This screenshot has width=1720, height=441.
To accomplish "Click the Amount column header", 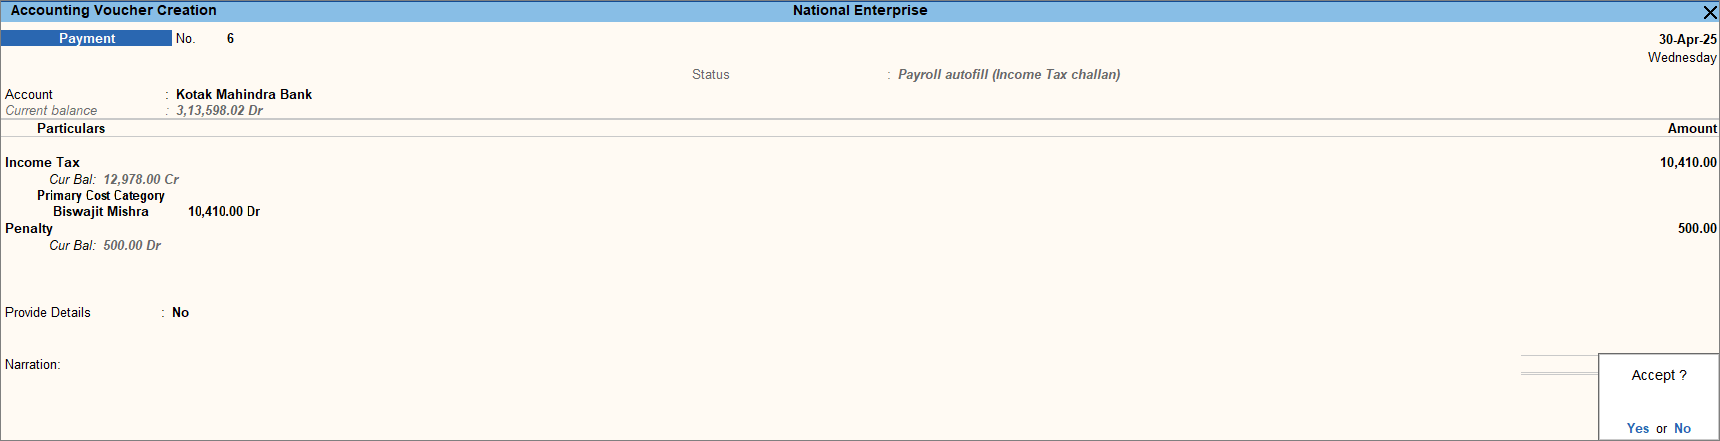I will click(x=1692, y=128).
